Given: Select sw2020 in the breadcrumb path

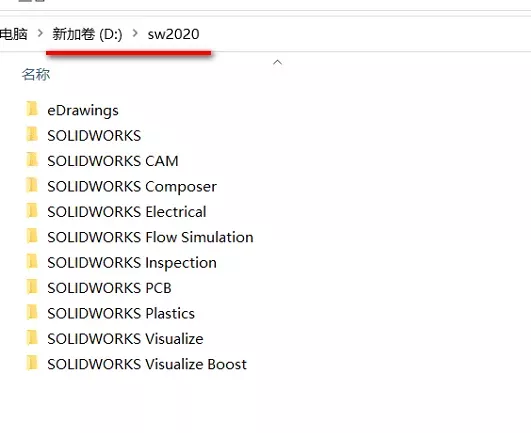Looking at the screenshot, I should (173, 34).
